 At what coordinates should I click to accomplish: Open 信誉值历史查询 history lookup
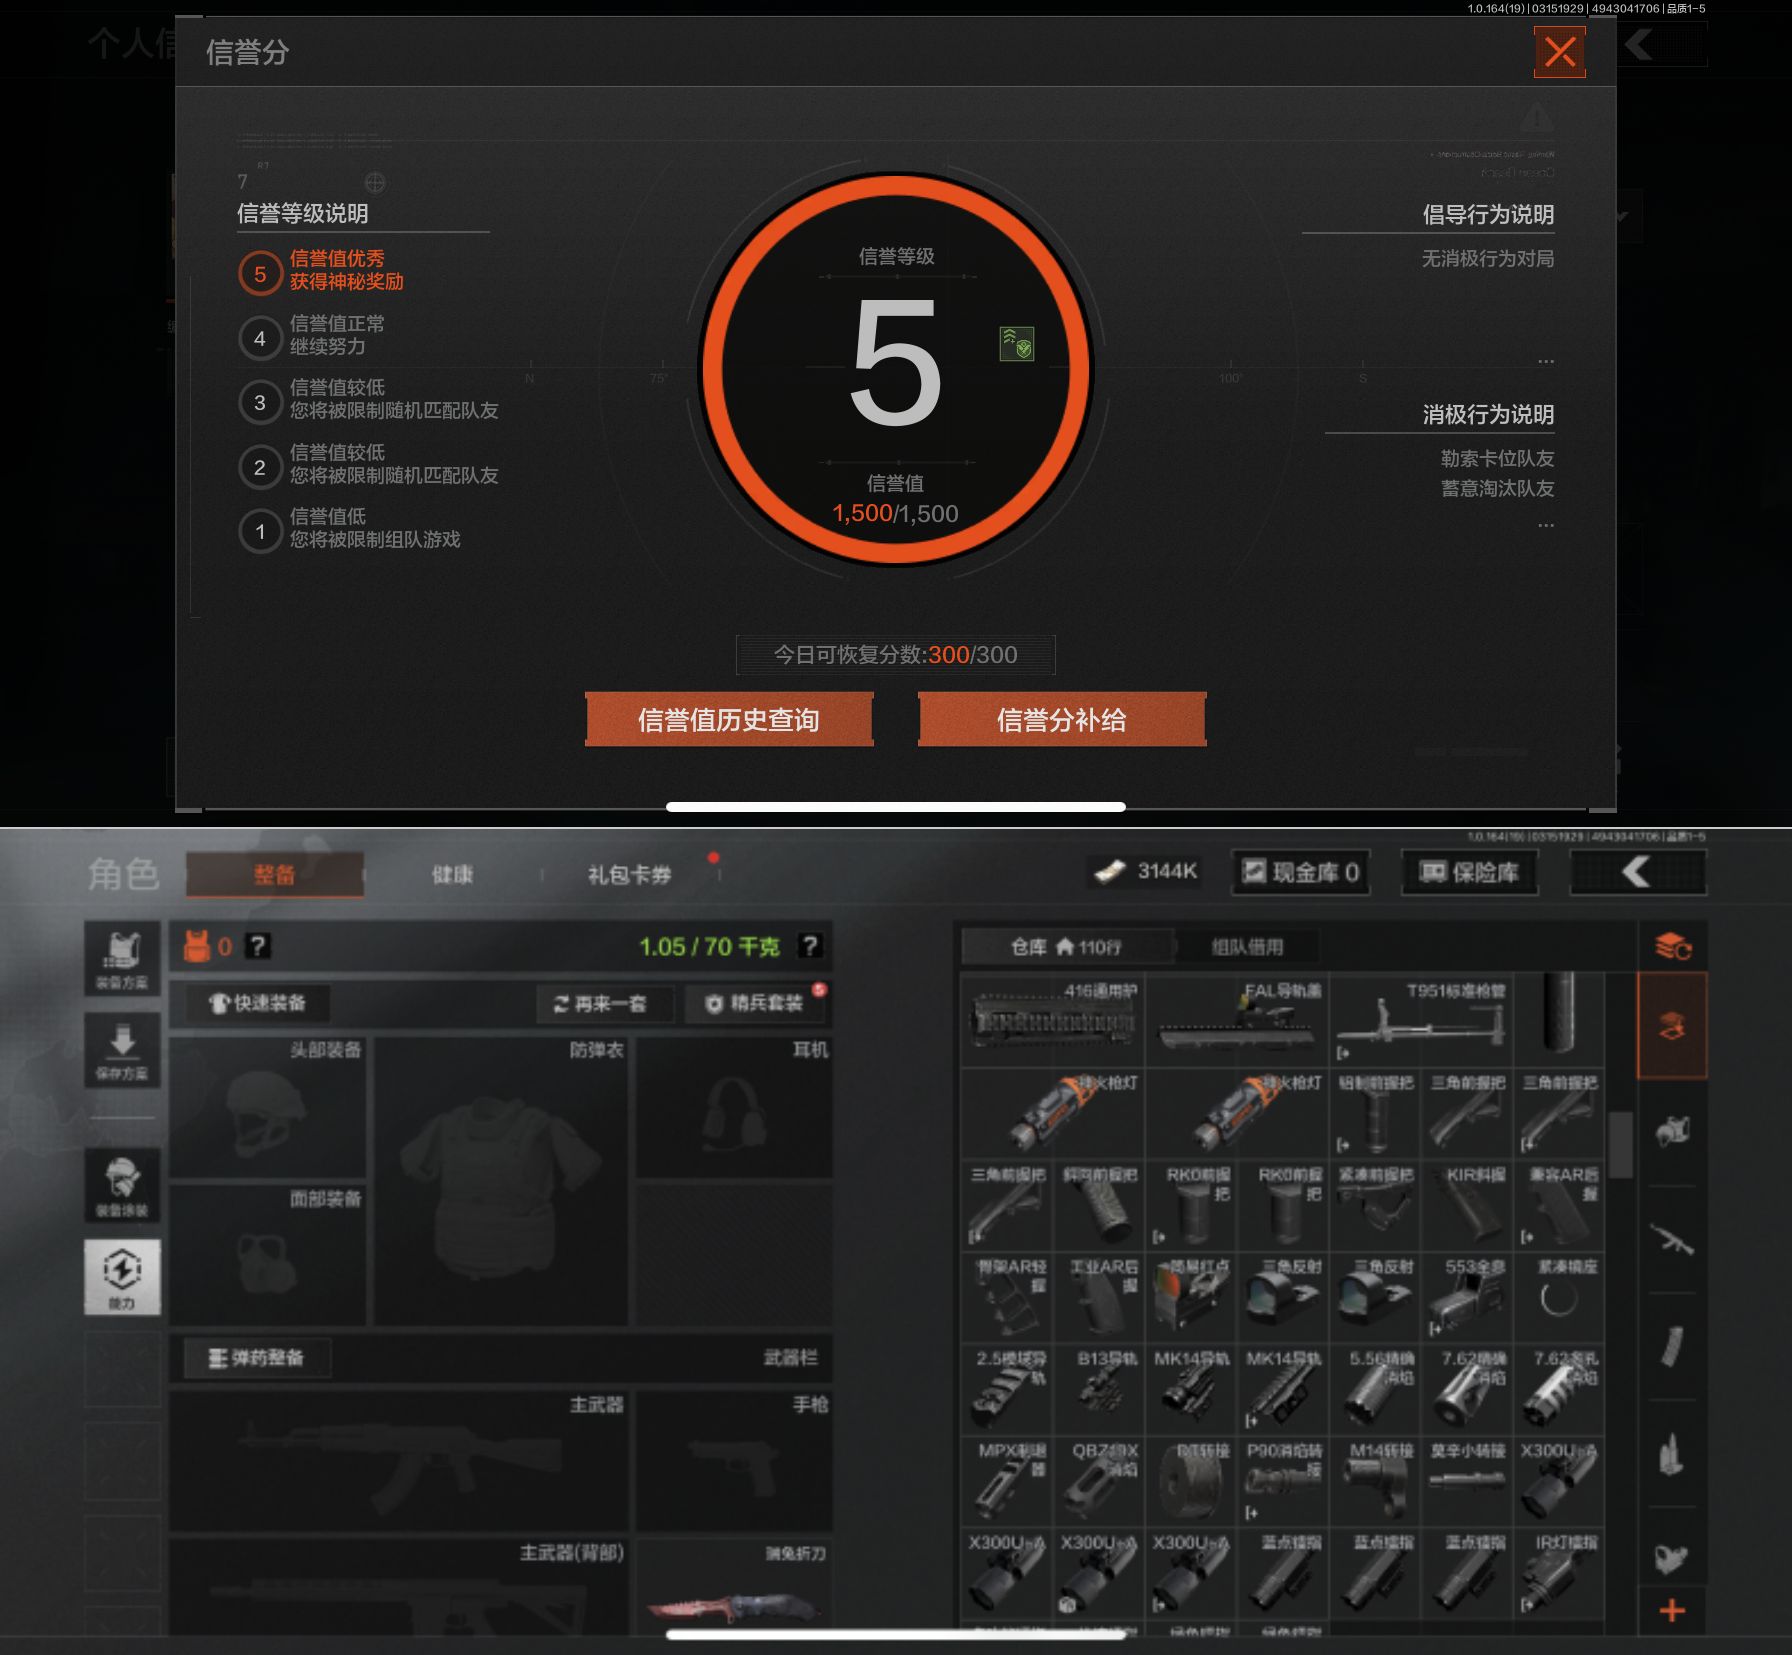point(729,719)
